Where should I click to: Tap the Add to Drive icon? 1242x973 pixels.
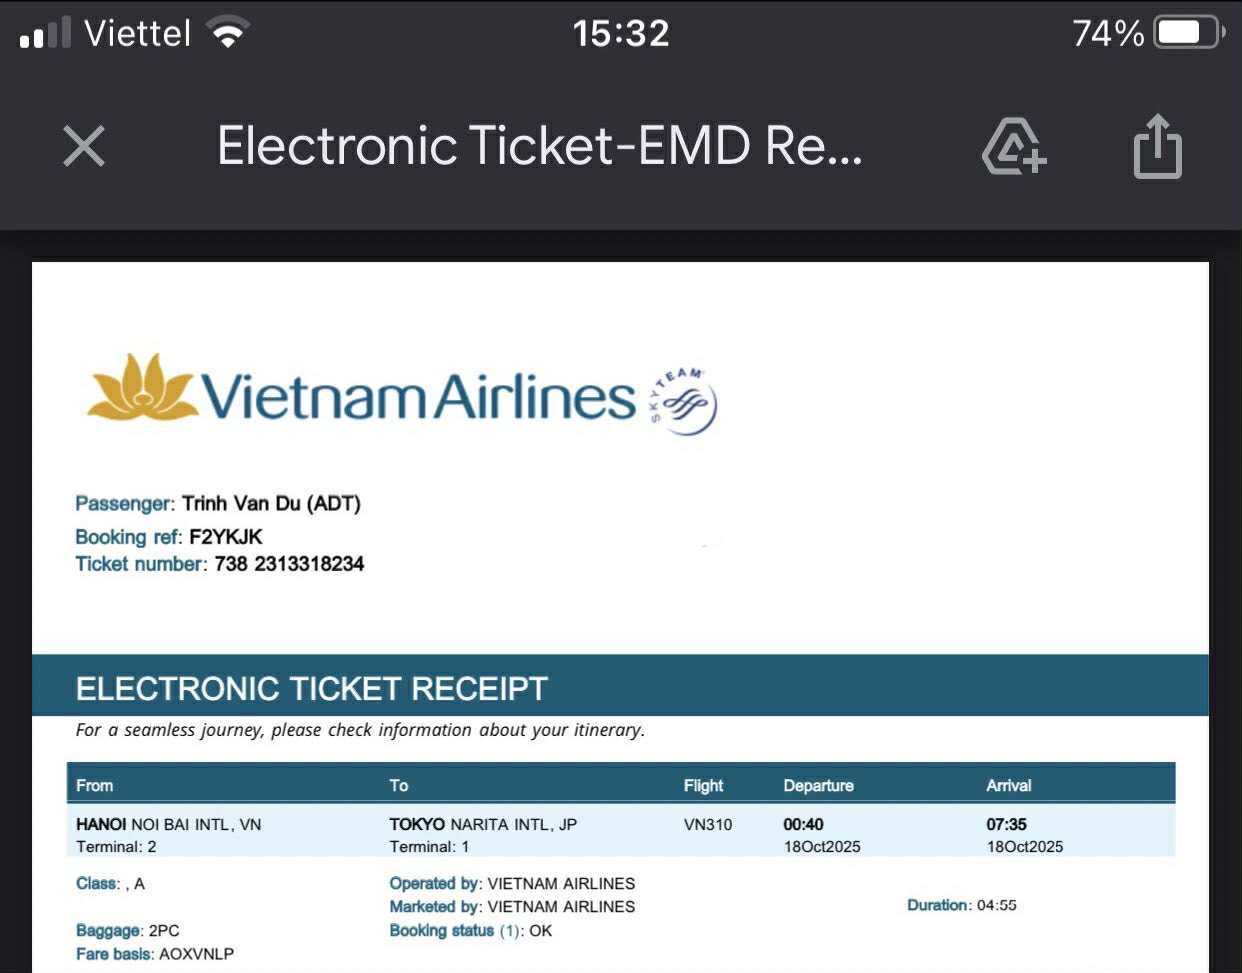(x=1014, y=147)
